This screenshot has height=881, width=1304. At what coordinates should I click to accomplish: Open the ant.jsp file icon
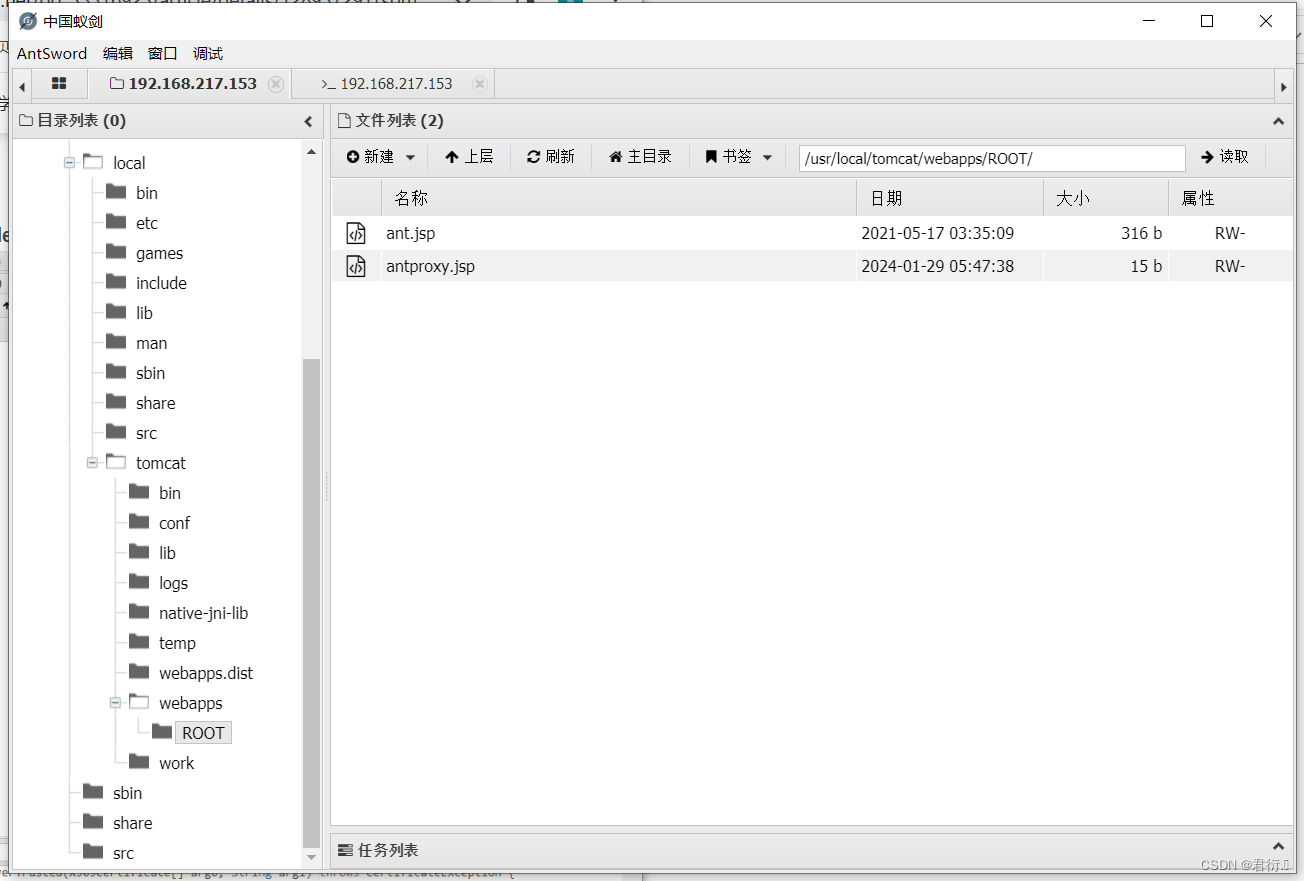click(x=356, y=233)
